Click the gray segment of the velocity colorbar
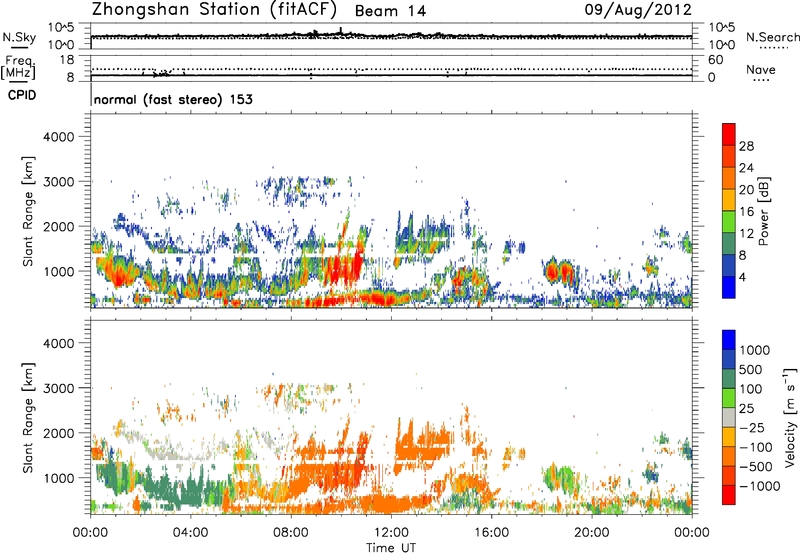The height and width of the screenshot is (554, 800). click(x=729, y=417)
